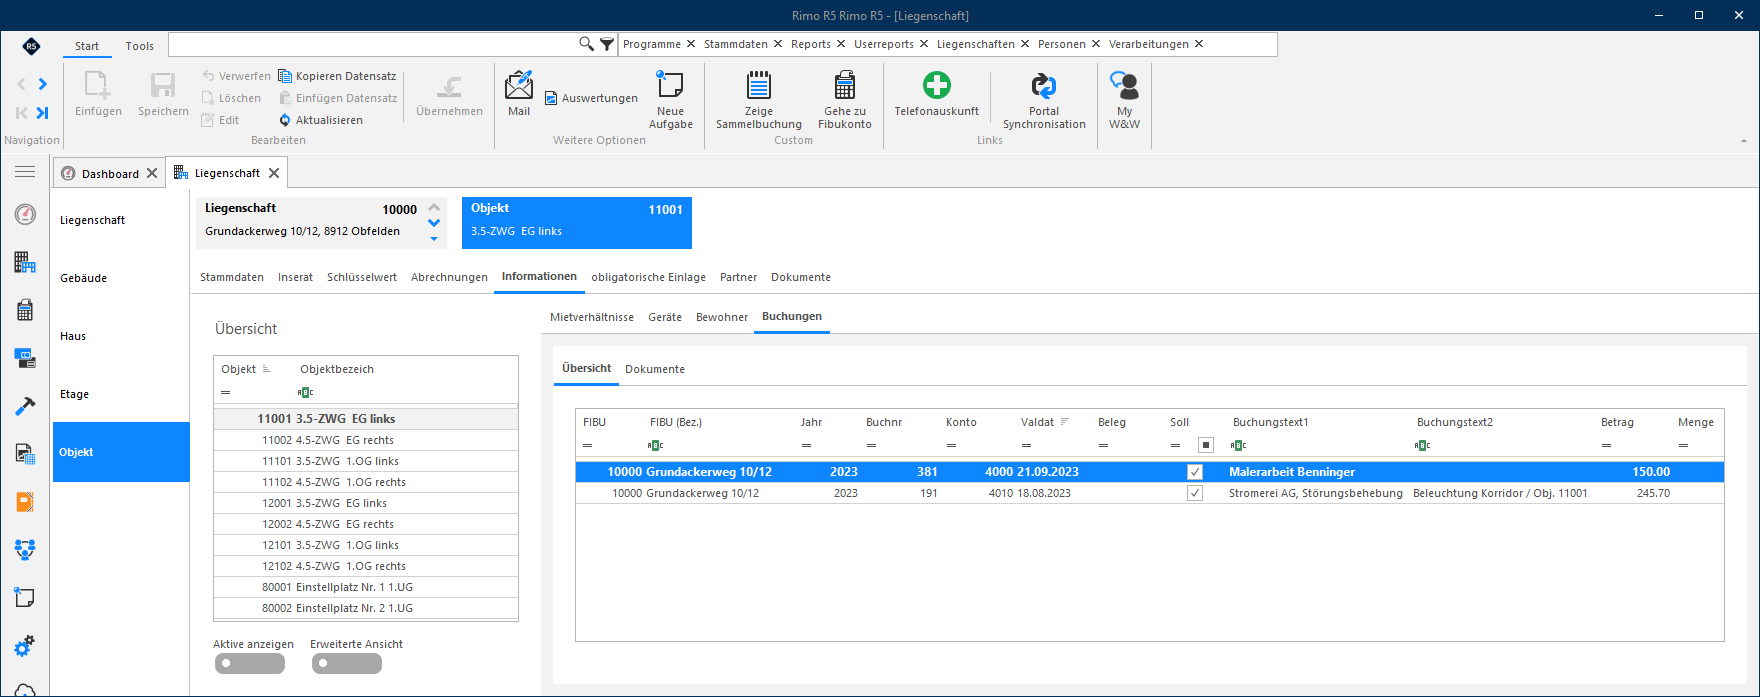Go to next record arrow
Screen dimensions: 1760x697
43,84
